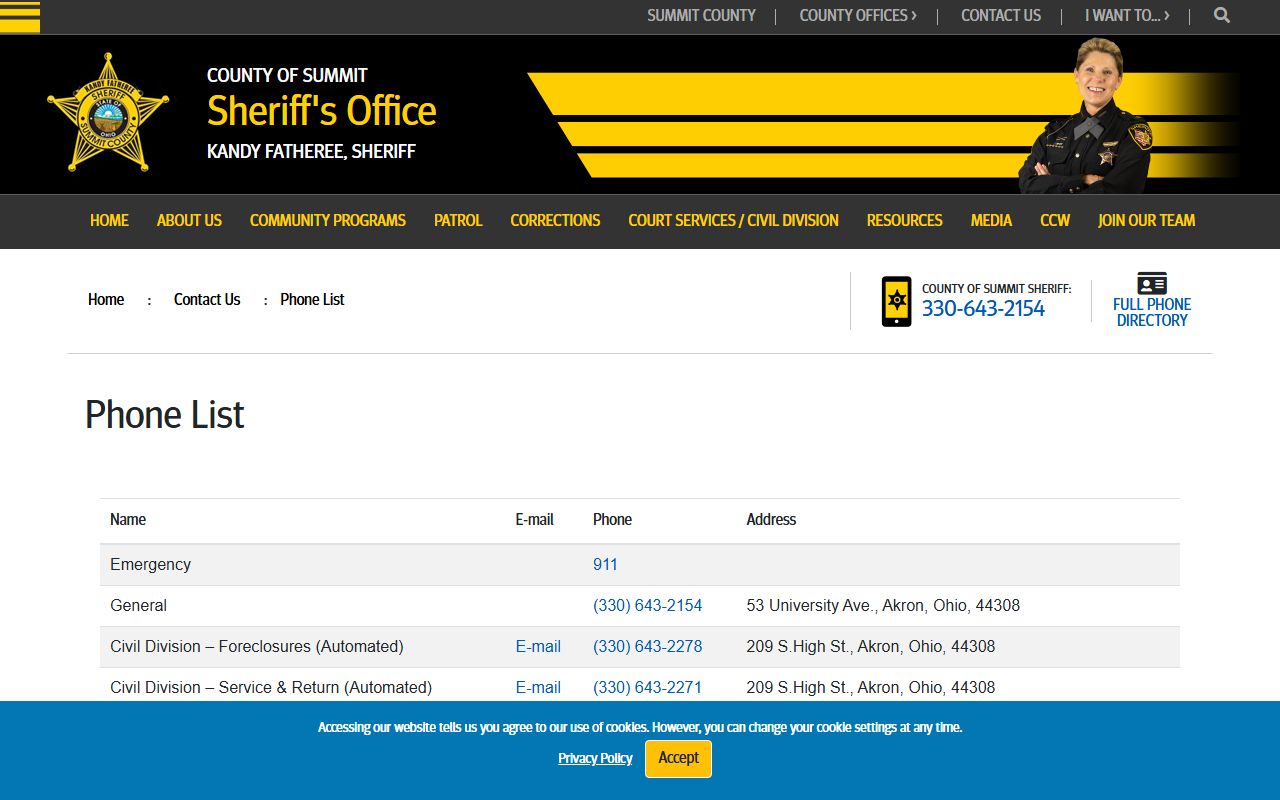Viewport: 1280px width, 800px height.
Task: Select Civil Division – Service & Return text
Action: [271, 687]
